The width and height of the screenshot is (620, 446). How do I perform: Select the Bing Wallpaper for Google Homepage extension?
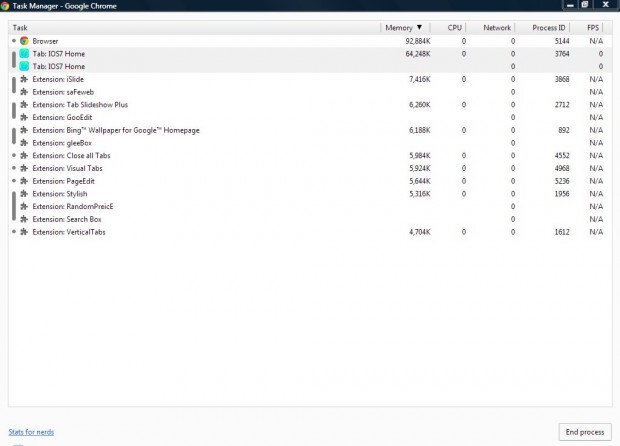[310, 130]
